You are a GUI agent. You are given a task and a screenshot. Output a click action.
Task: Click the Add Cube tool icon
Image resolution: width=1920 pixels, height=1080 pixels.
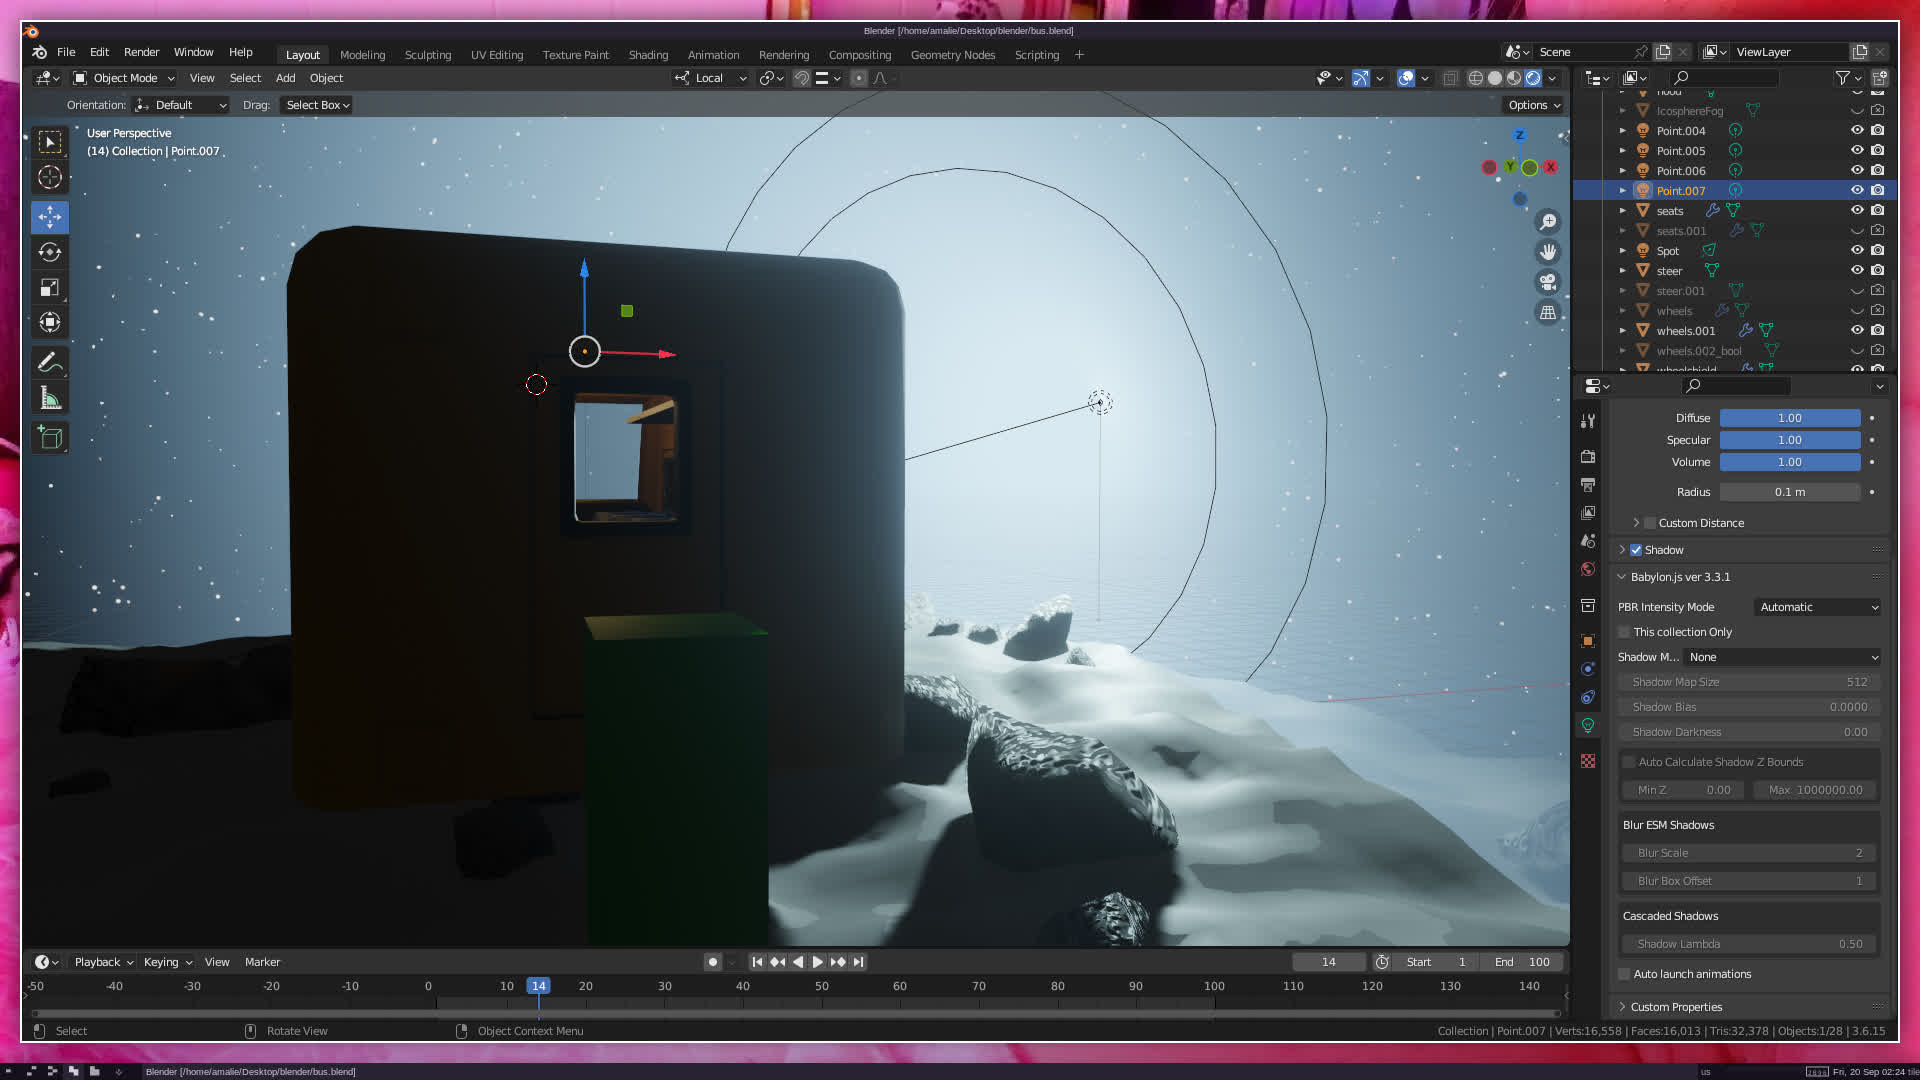pyautogui.click(x=50, y=438)
